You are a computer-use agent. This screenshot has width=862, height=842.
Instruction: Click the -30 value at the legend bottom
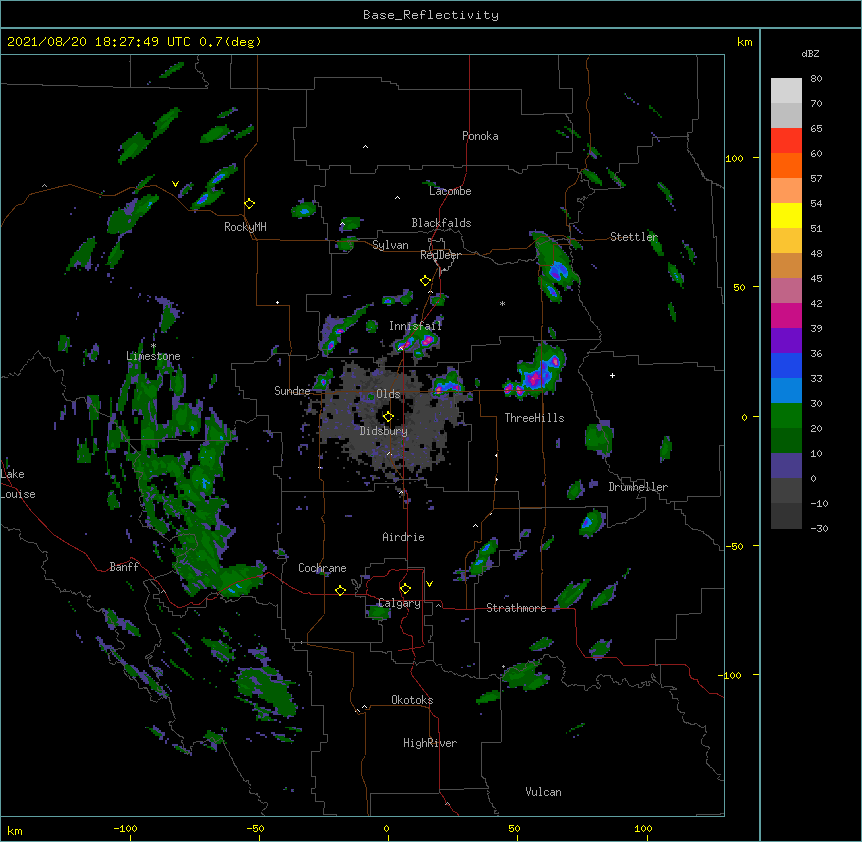click(x=819, y=528)
